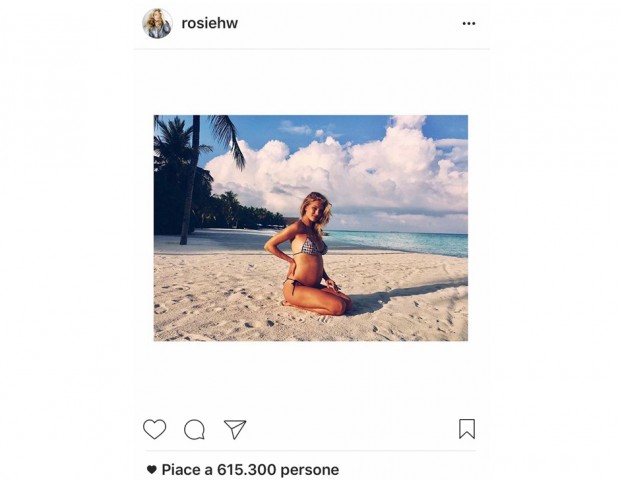Click the 615.300 likes number
Screen dimensions: 620x481
click(246, 470)
